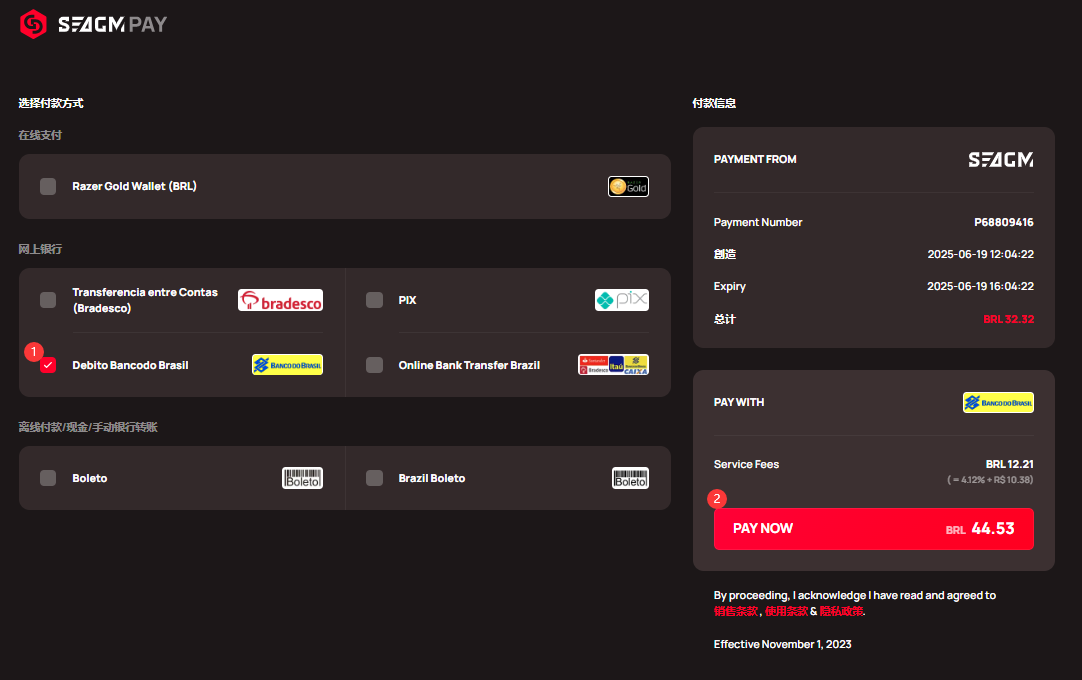Click the expiry time 2025-06-19 16:04:22

point(981,286)
